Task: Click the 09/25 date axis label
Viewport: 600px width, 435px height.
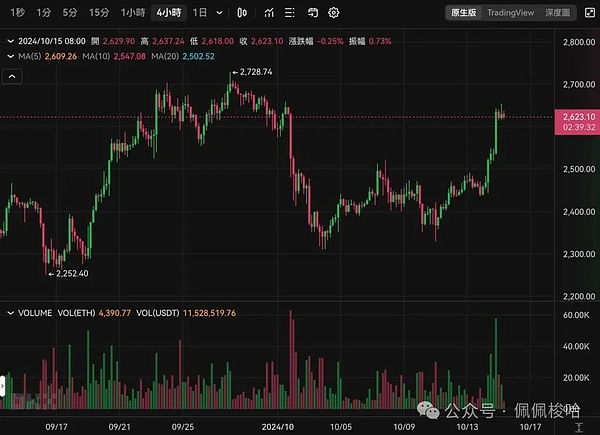Action: click(183, 427)
